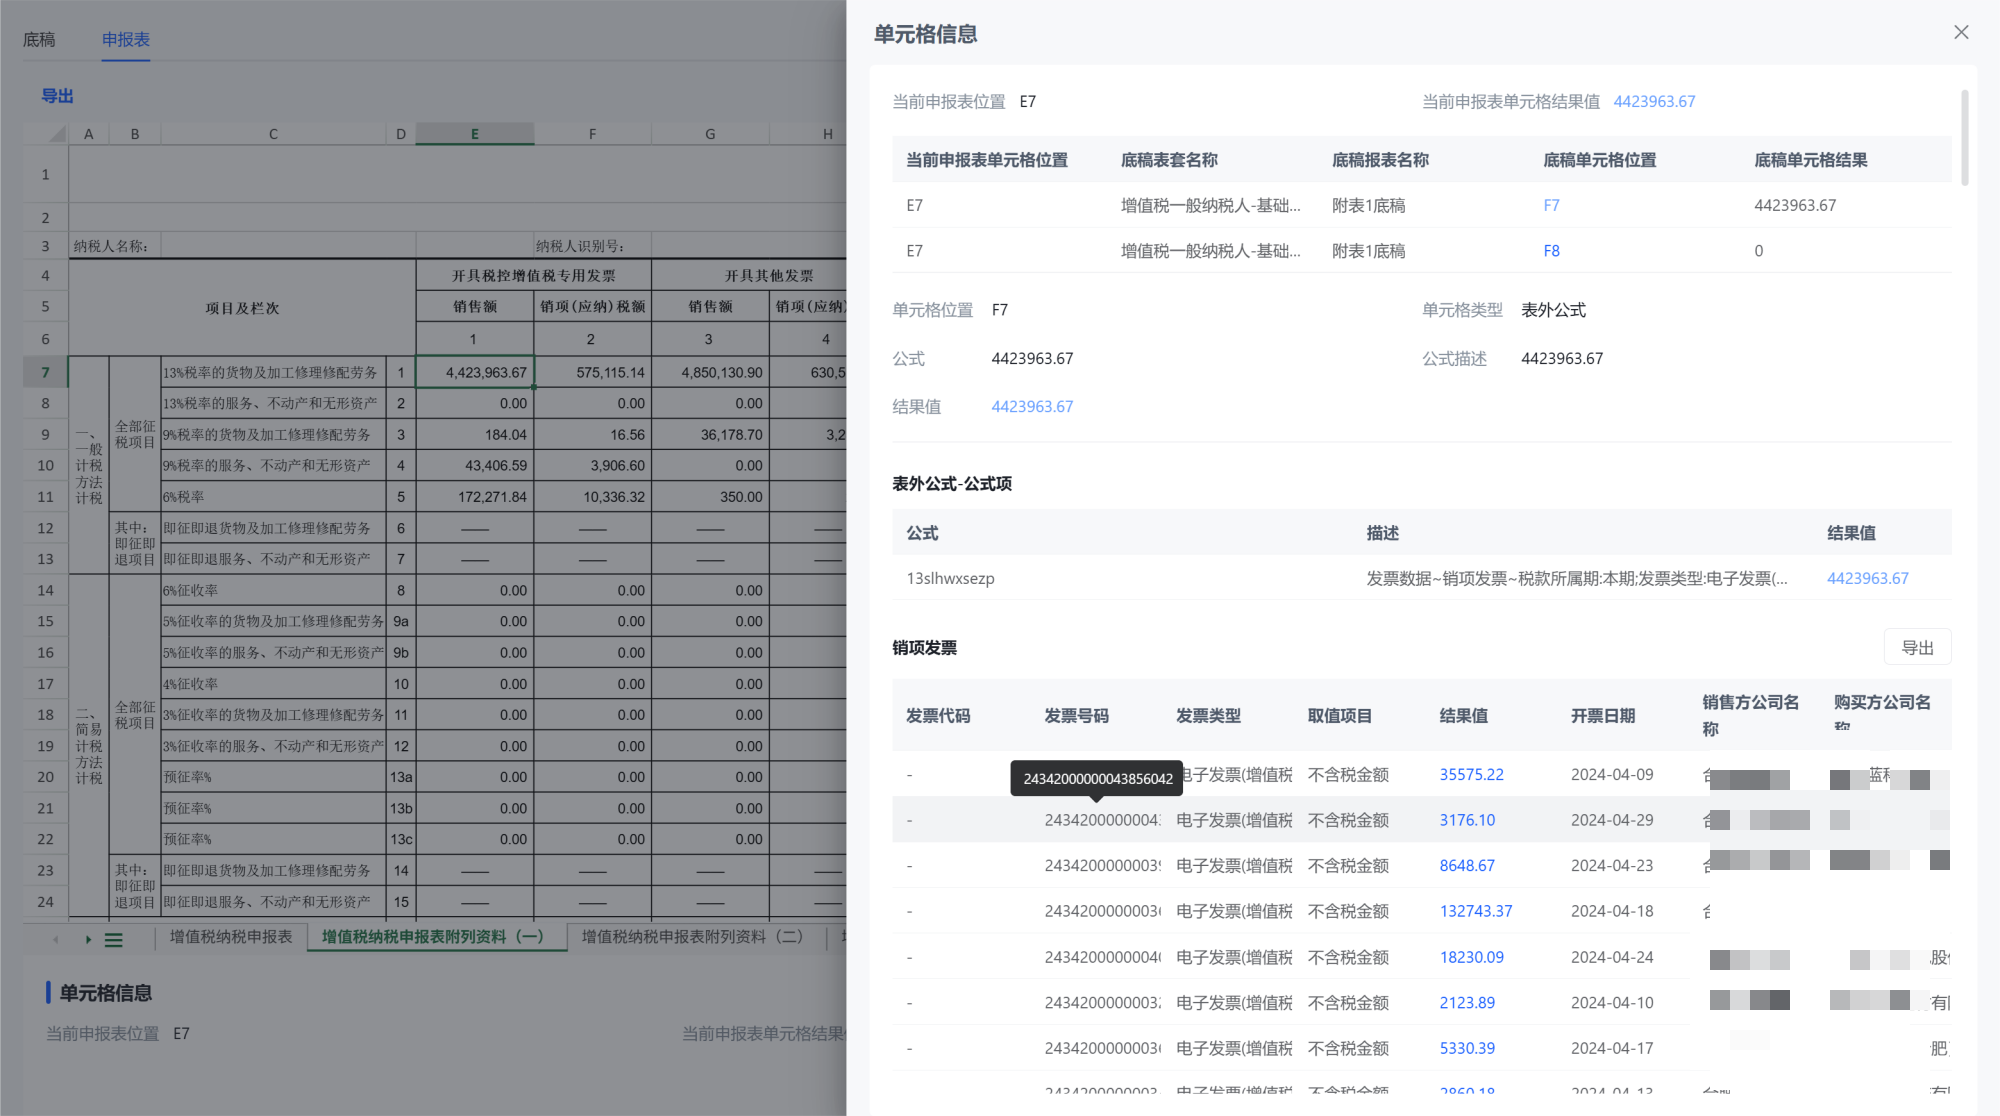Click the select-all corner of the spreadsheet
This screenshot has width=2000, height=1116.
tap(46, 134)
